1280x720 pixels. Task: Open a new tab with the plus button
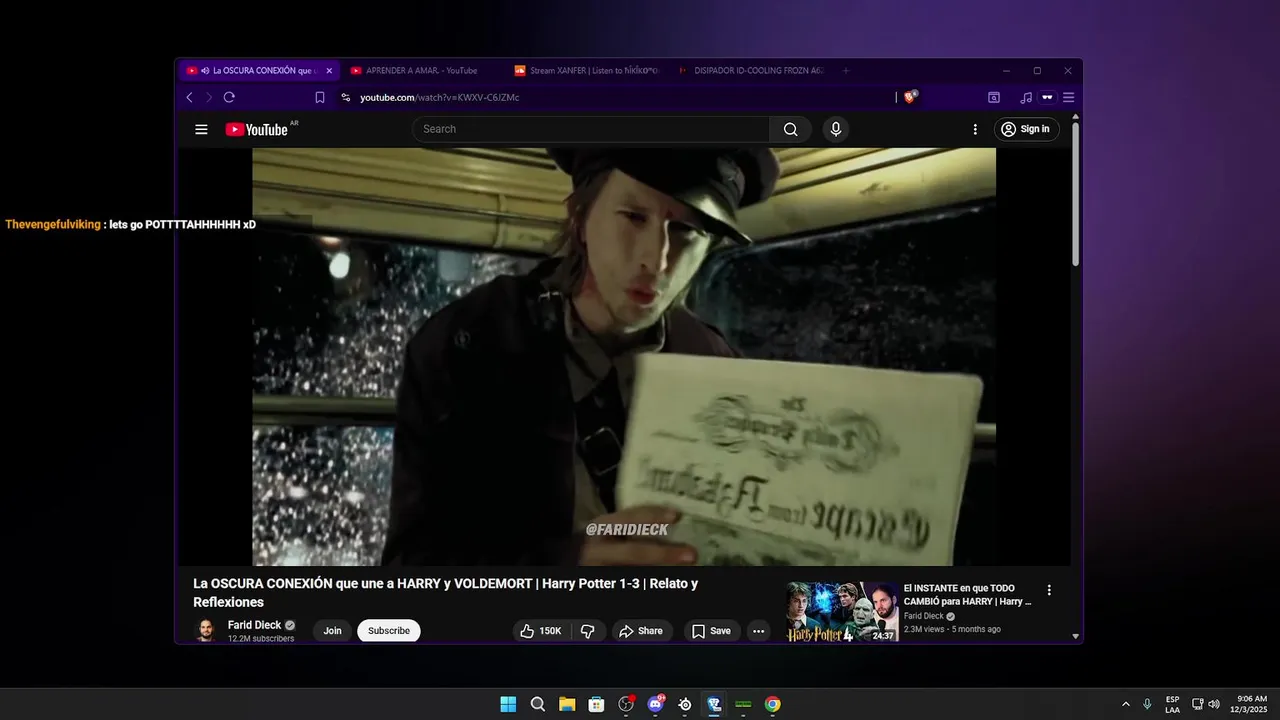click(846, 71)
